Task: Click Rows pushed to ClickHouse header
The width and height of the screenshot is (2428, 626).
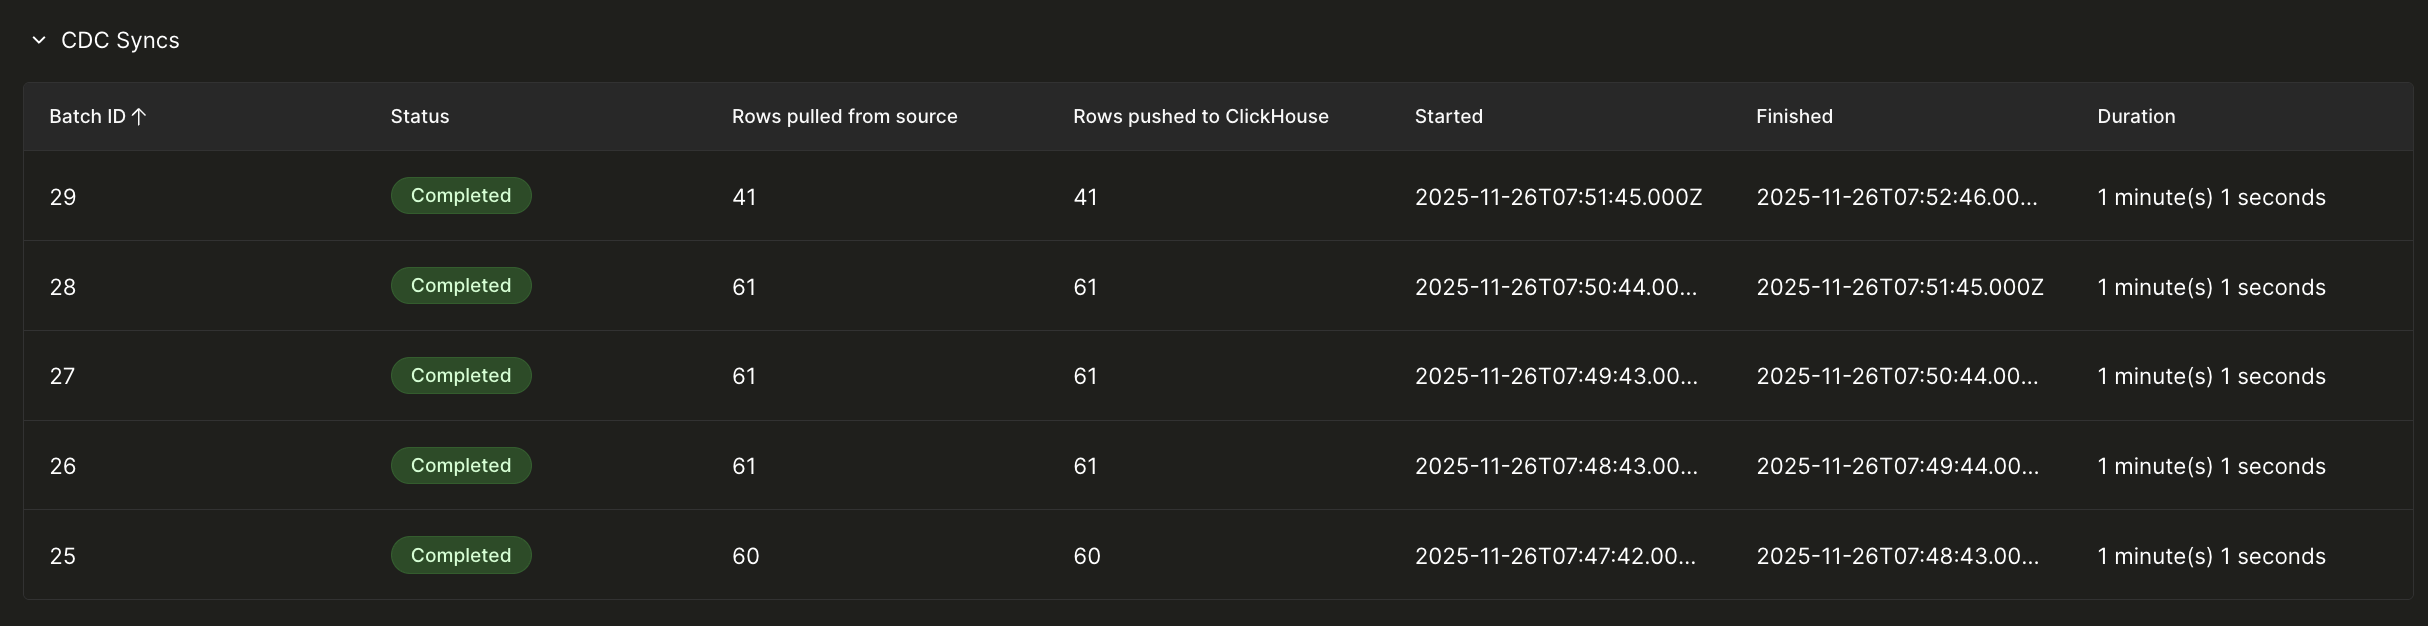Action: pyautogui.click(x=1200, y=117)
